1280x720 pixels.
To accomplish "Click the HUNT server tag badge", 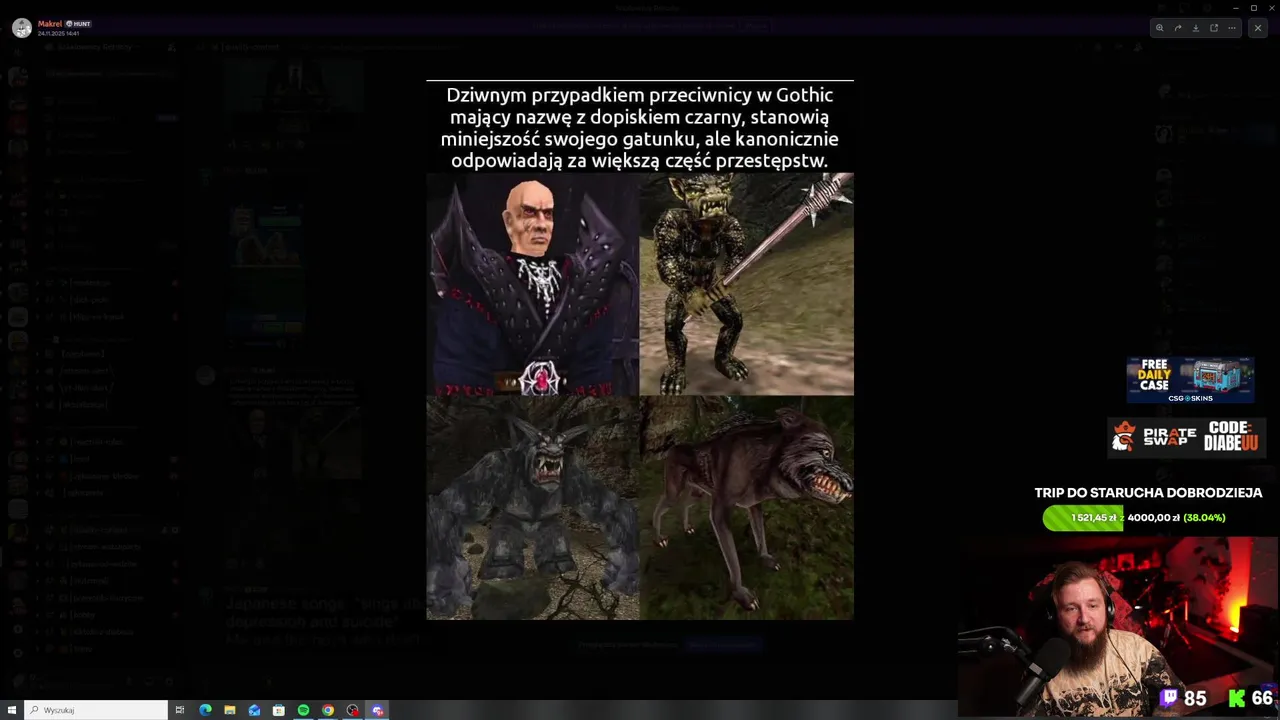I will [x=78, y=23].
